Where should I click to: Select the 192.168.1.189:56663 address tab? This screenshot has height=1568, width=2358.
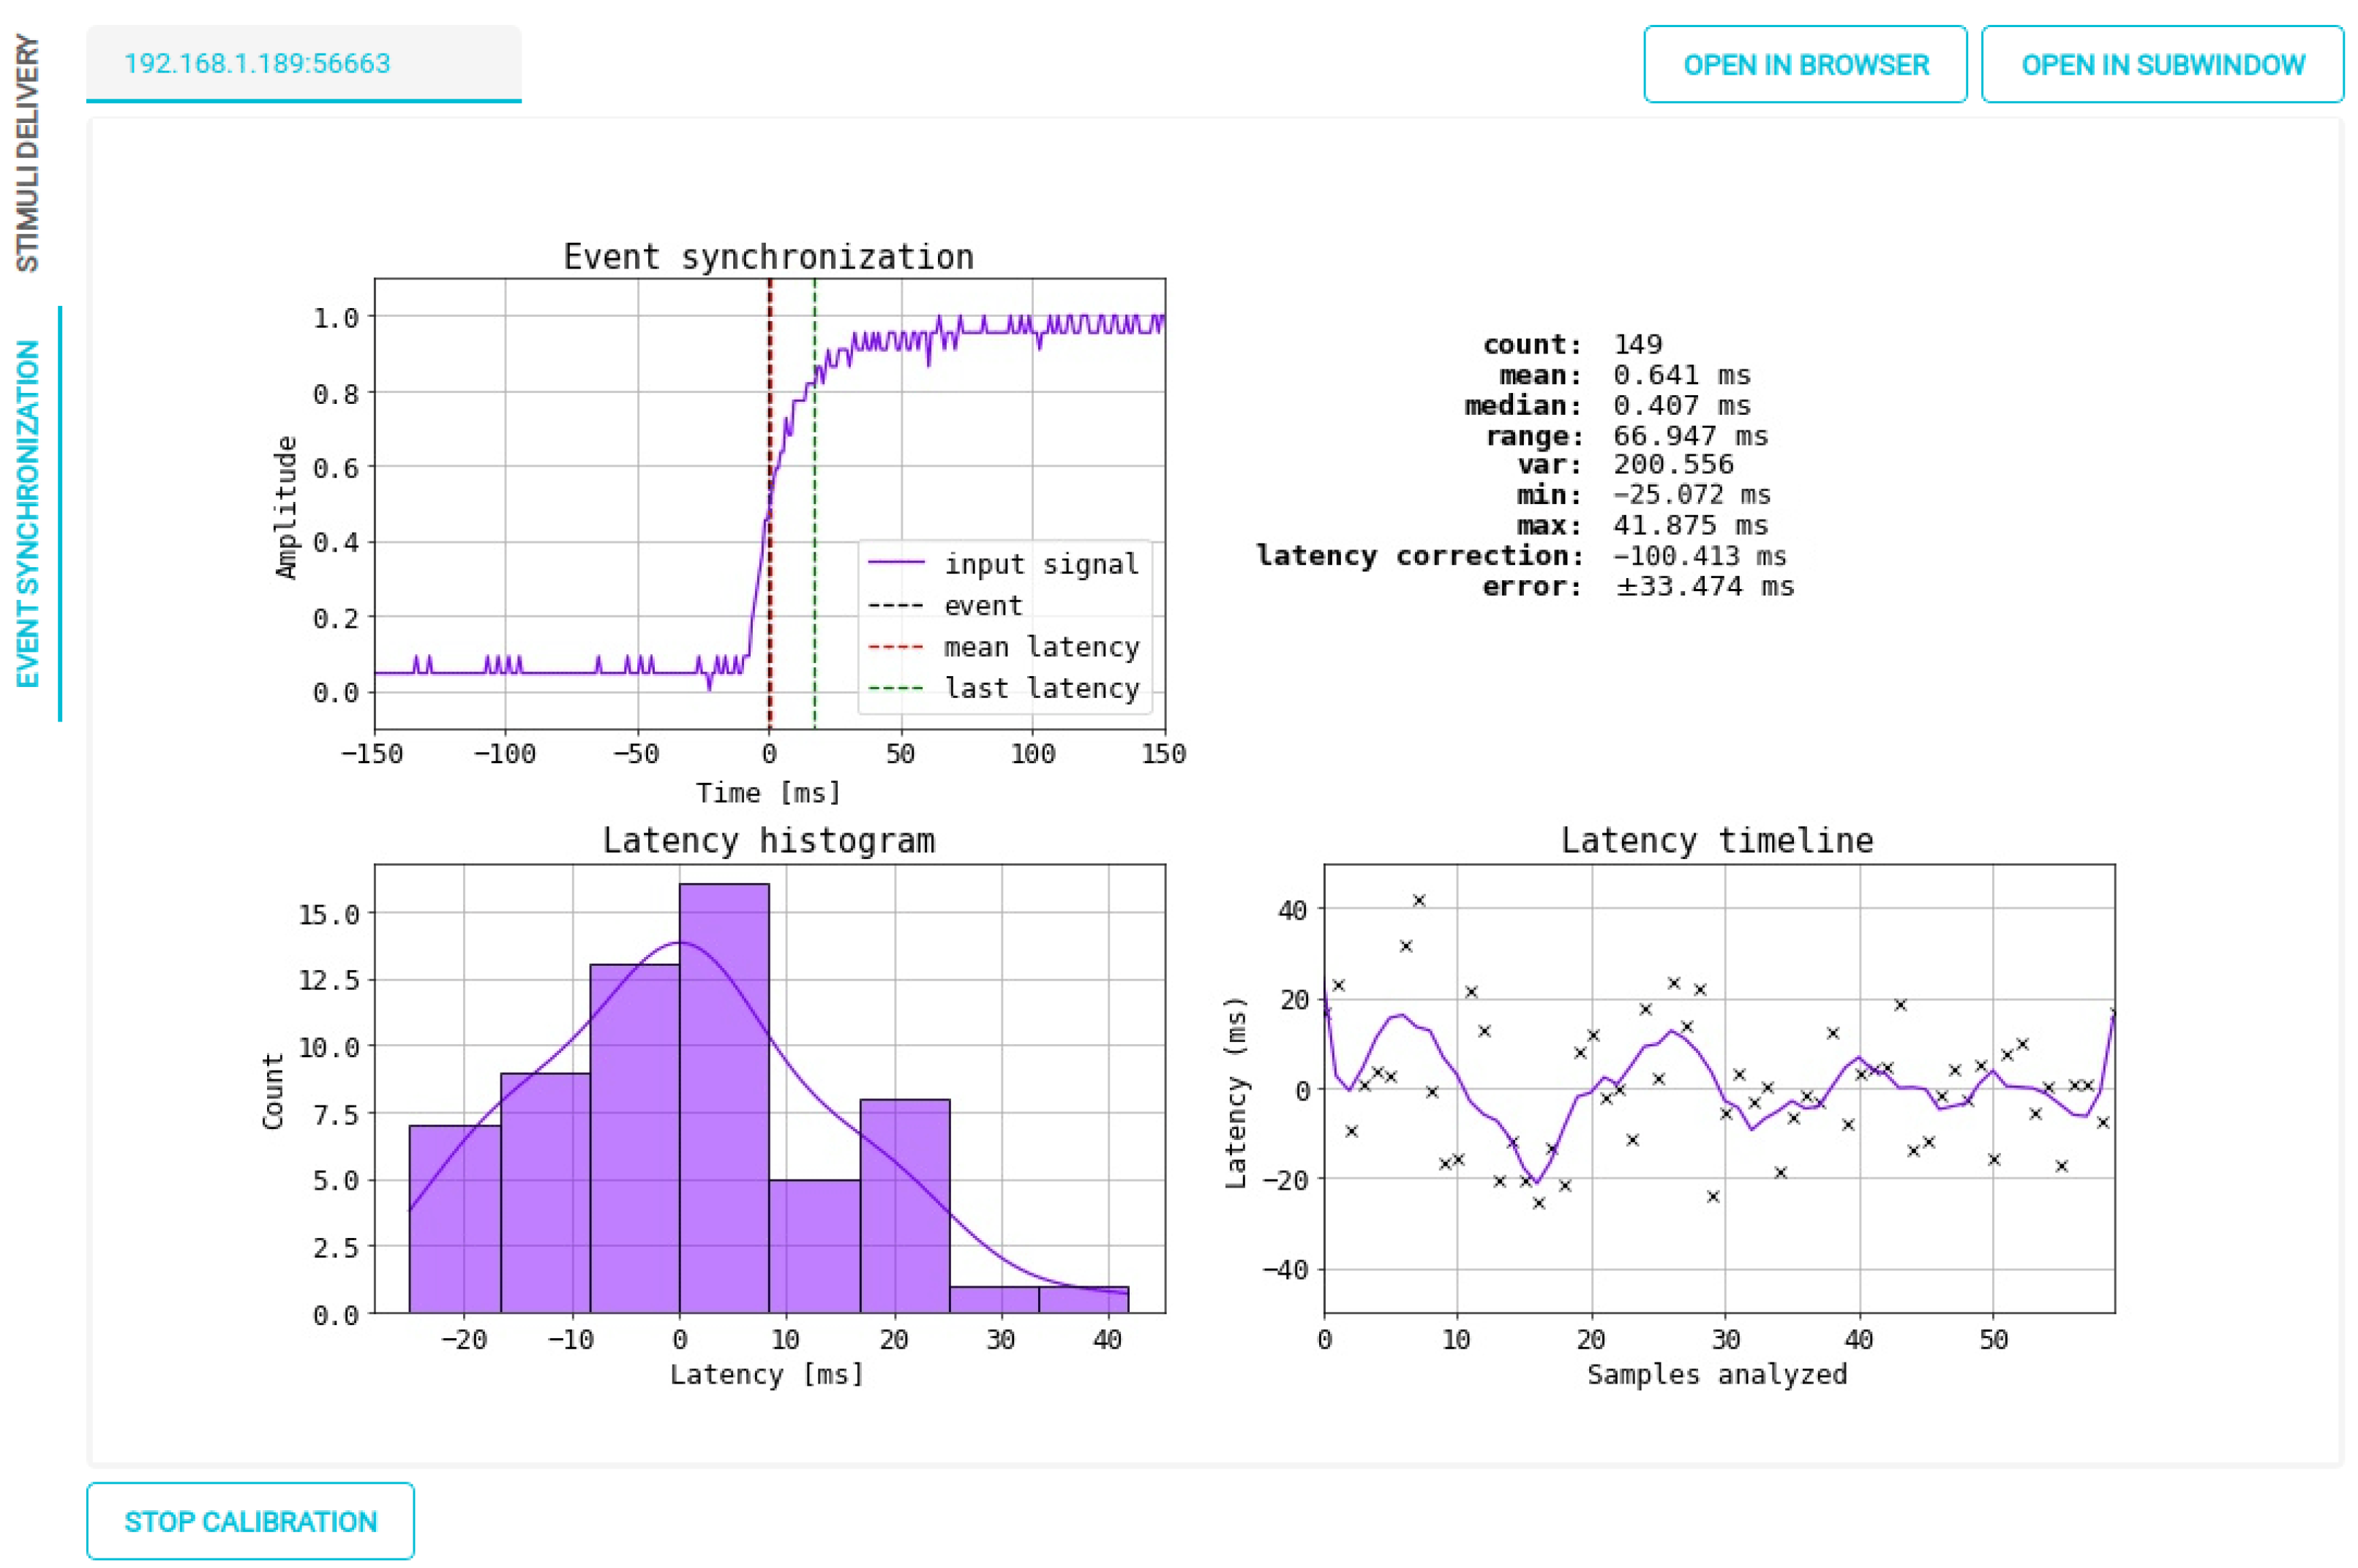257,63
